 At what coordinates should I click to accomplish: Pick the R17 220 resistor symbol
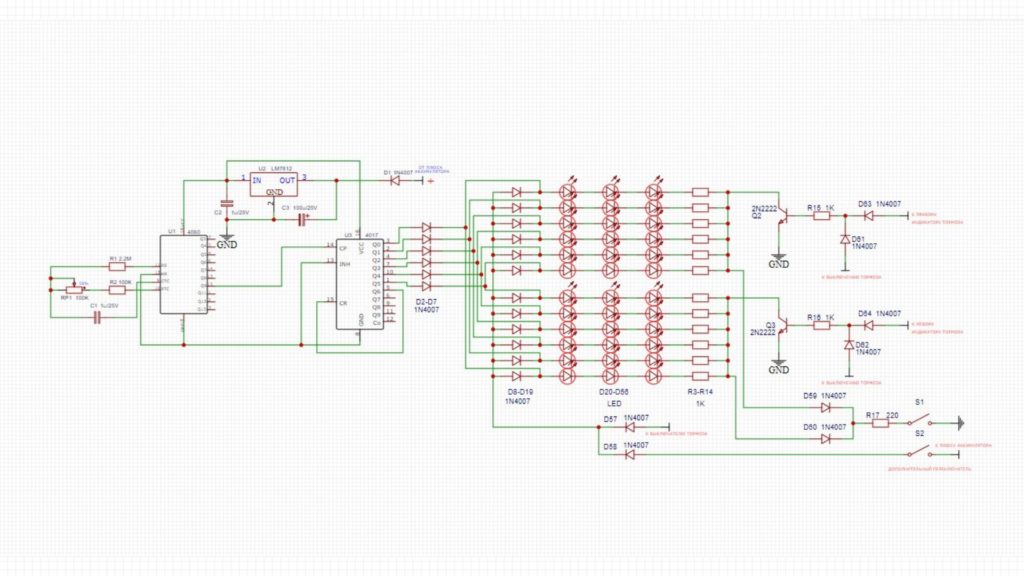880,423
